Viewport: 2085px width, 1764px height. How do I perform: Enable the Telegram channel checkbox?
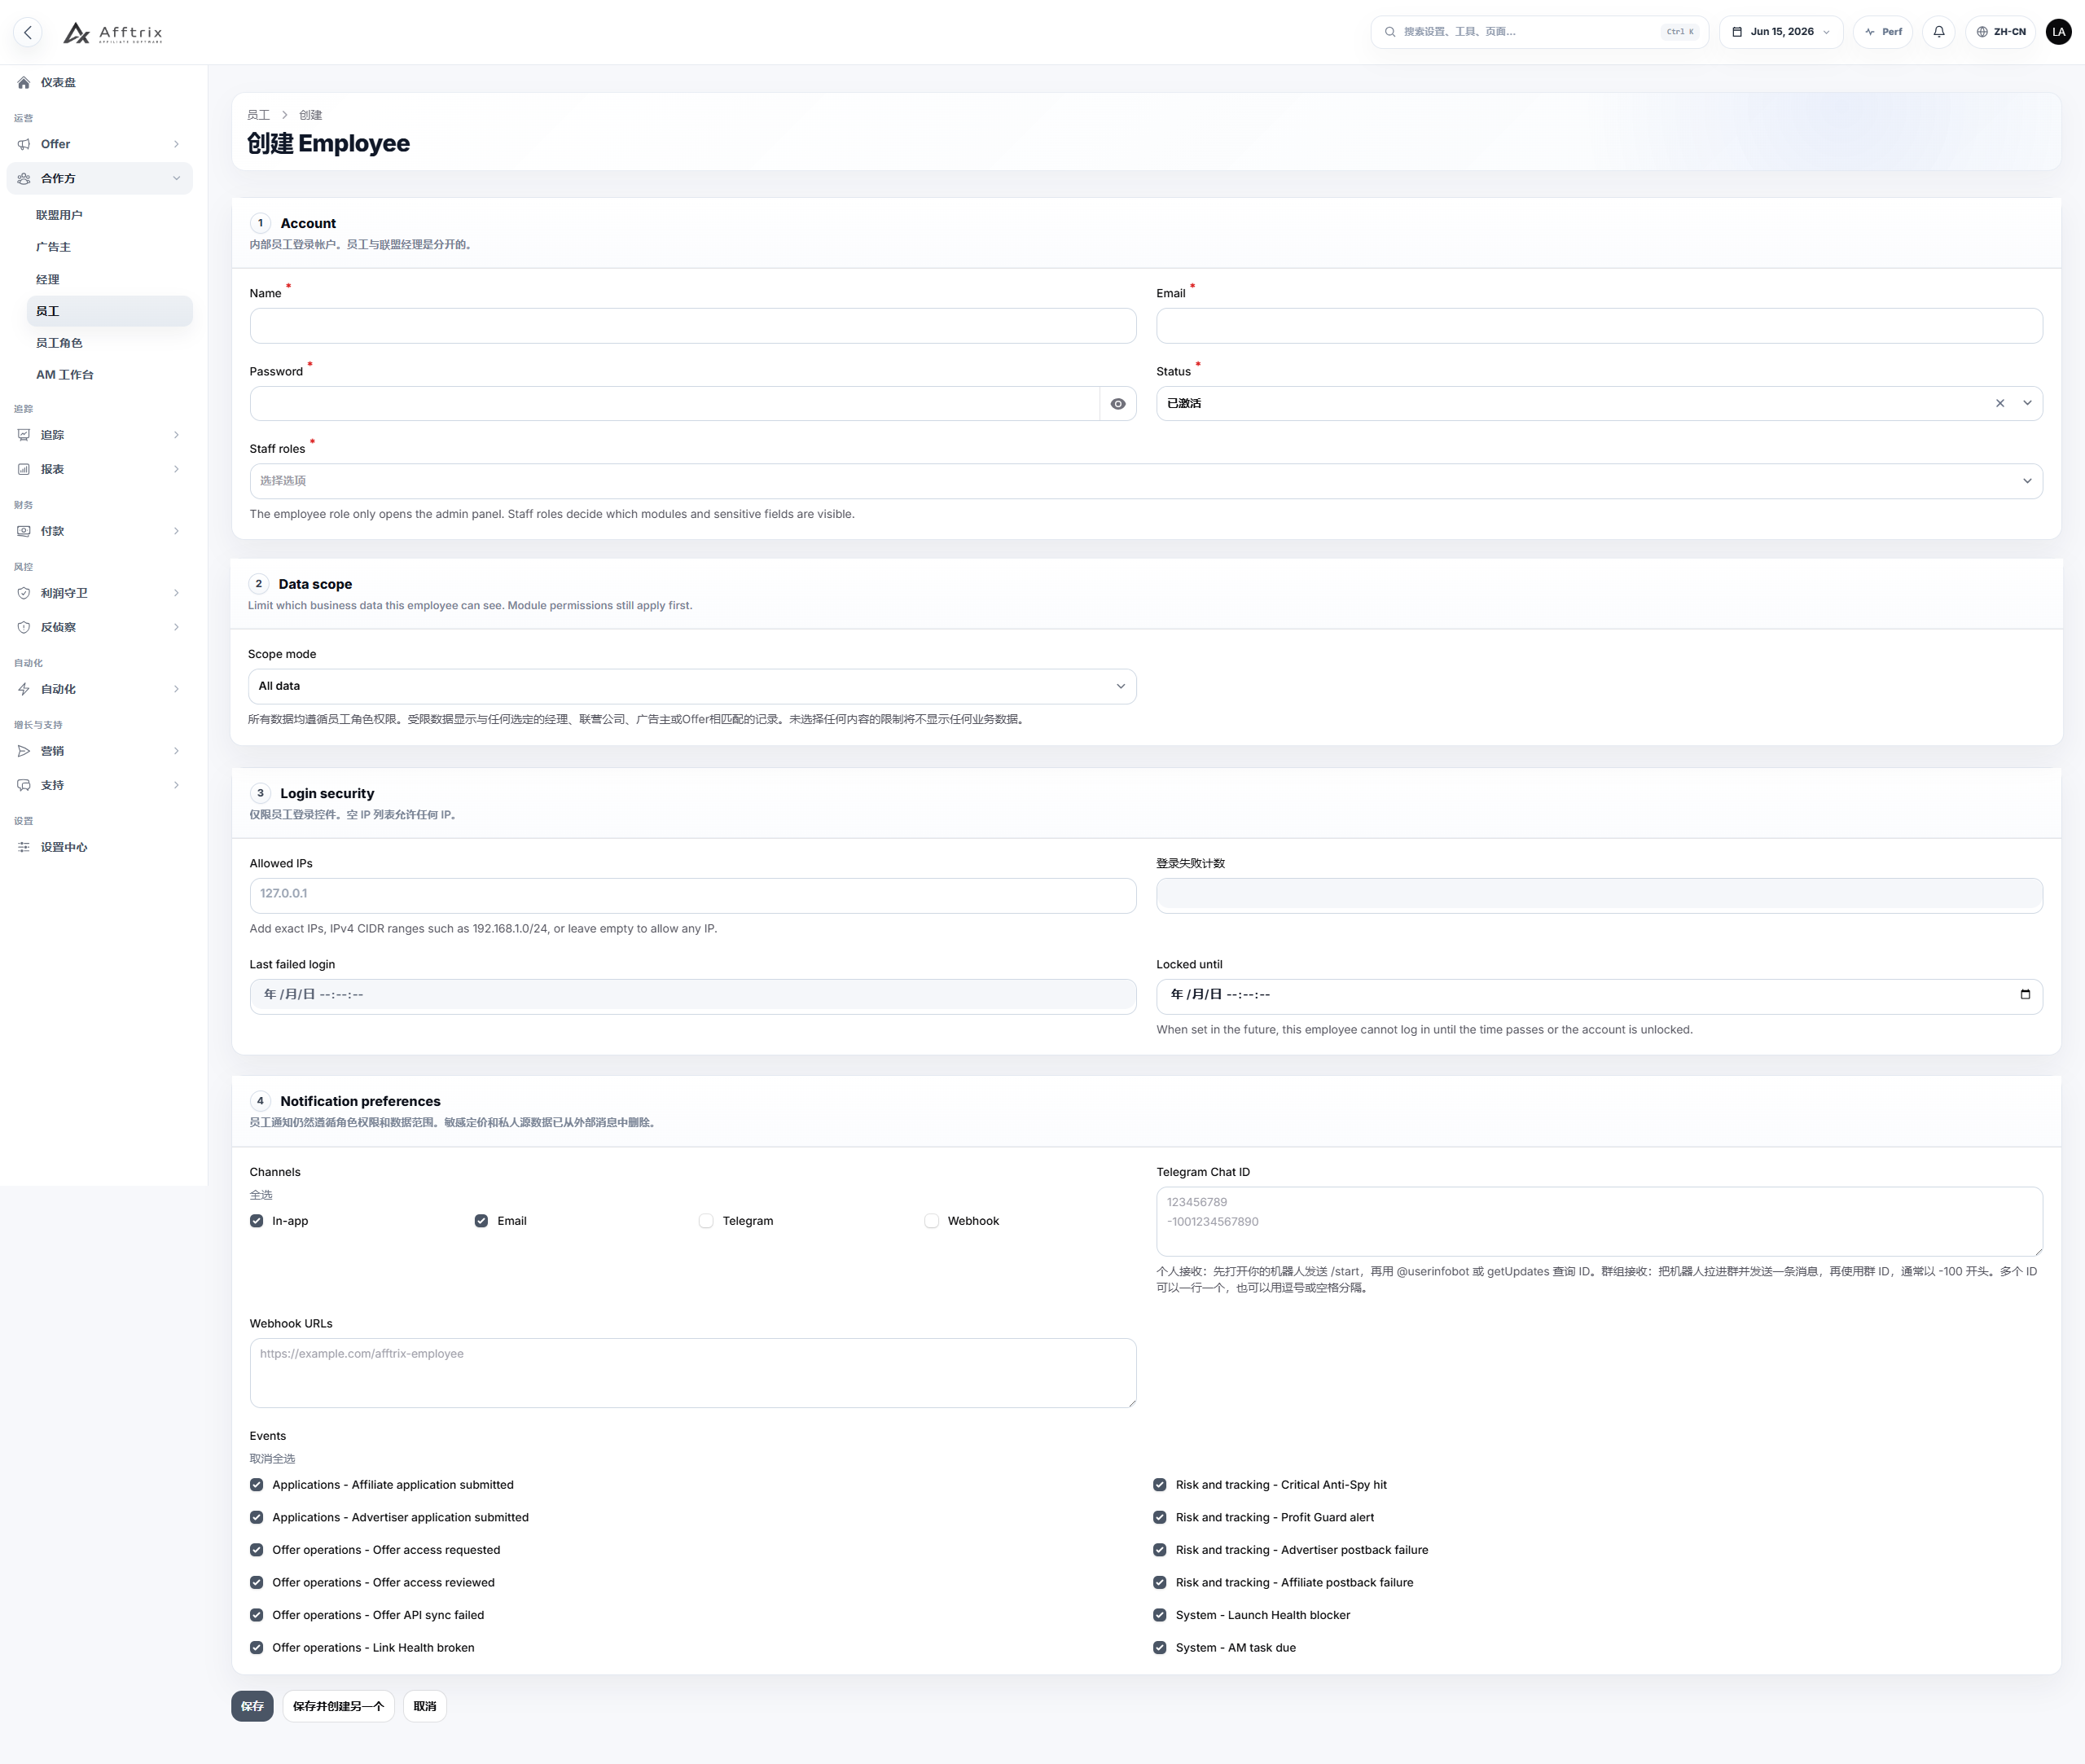pos(706,1221)
